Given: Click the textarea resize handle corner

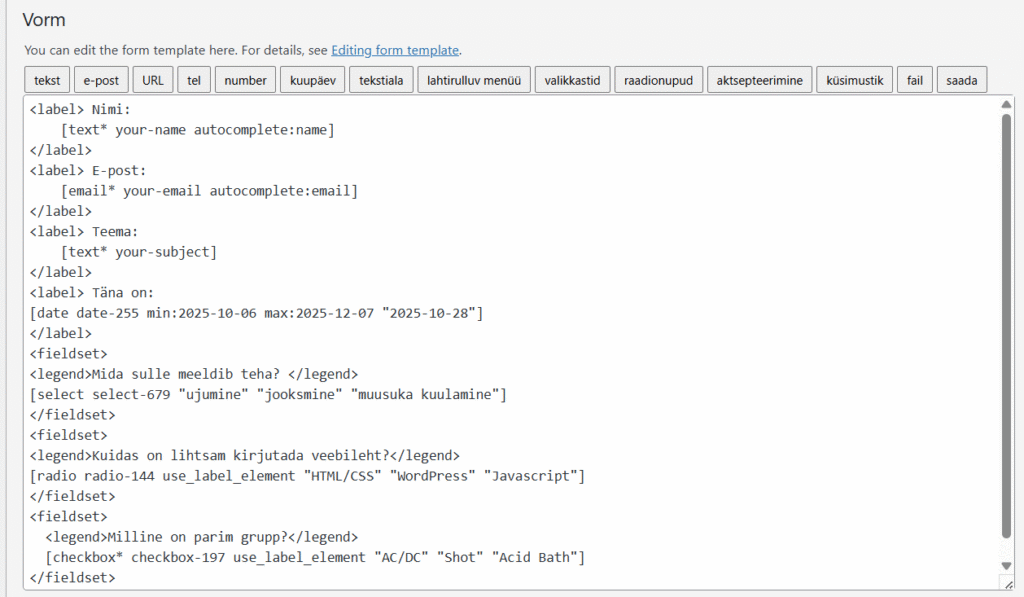Looking at the screenshot, I should click(x=1005, y=581).
